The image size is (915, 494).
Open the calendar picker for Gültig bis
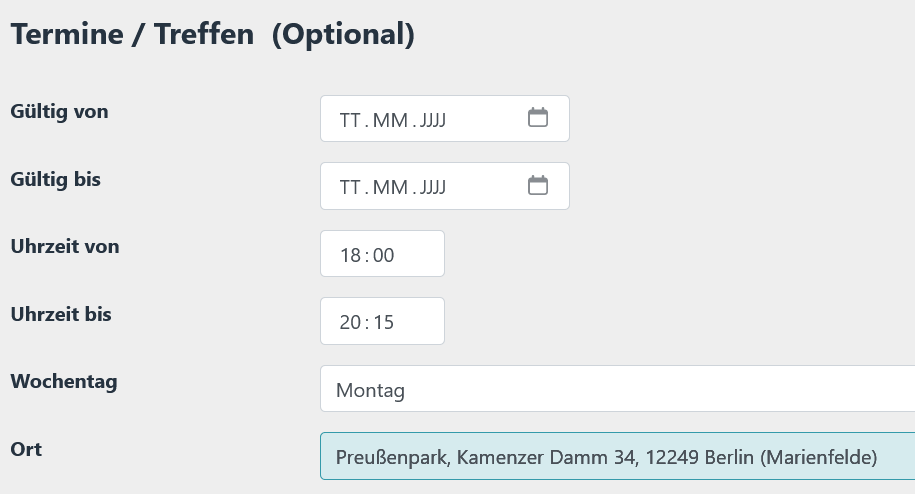(538, 185)
